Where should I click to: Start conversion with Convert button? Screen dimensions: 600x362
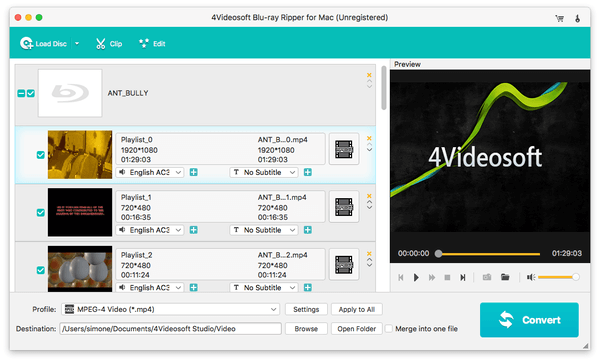(x=529, y=320)
